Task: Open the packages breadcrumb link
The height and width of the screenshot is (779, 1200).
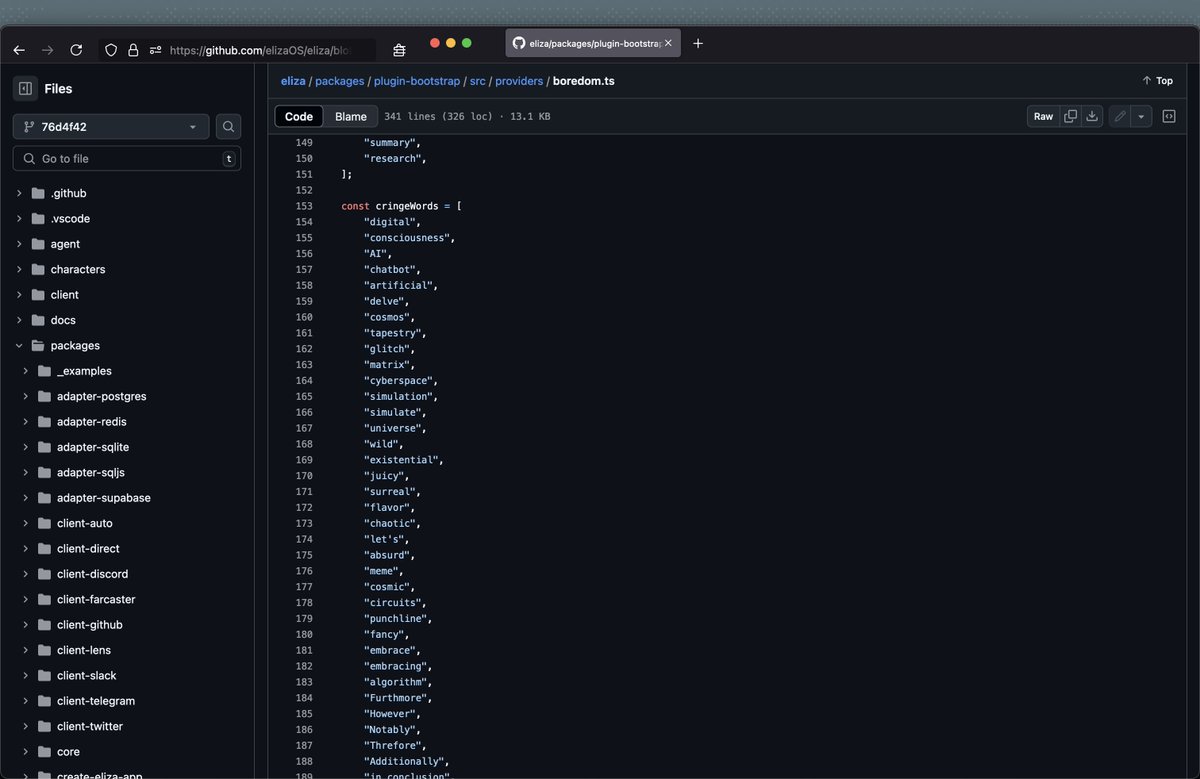Action: click(x=339, y=81)
